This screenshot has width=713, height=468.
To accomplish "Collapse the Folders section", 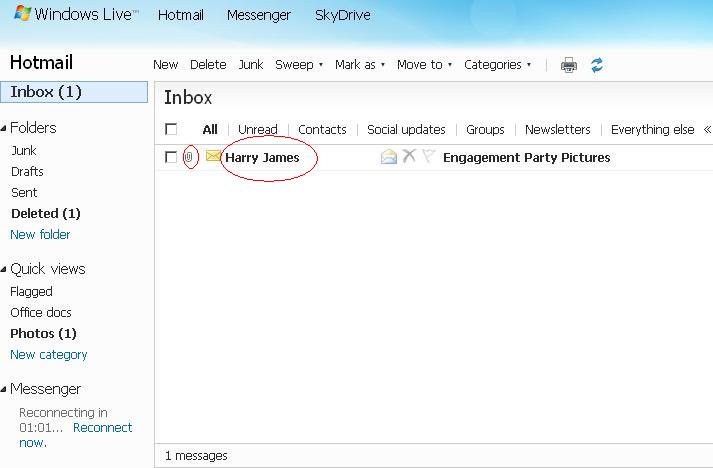I will [5, 128].
